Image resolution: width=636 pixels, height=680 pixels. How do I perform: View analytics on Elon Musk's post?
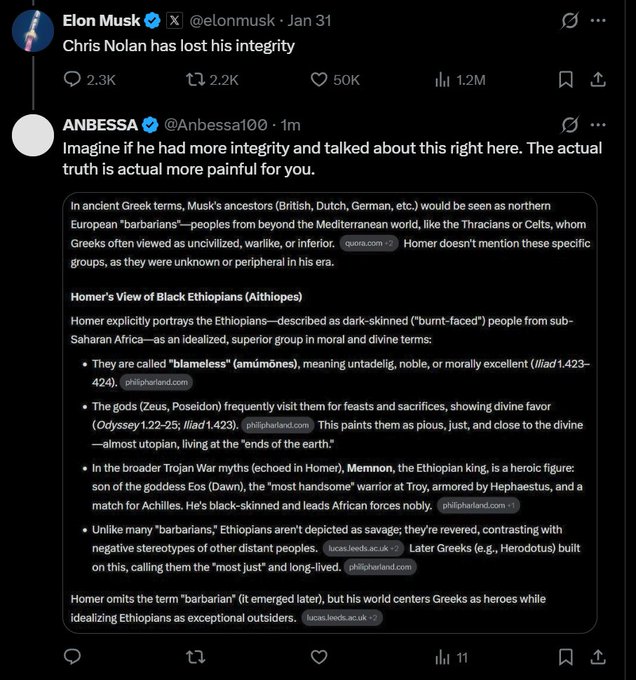coord(443,79)
